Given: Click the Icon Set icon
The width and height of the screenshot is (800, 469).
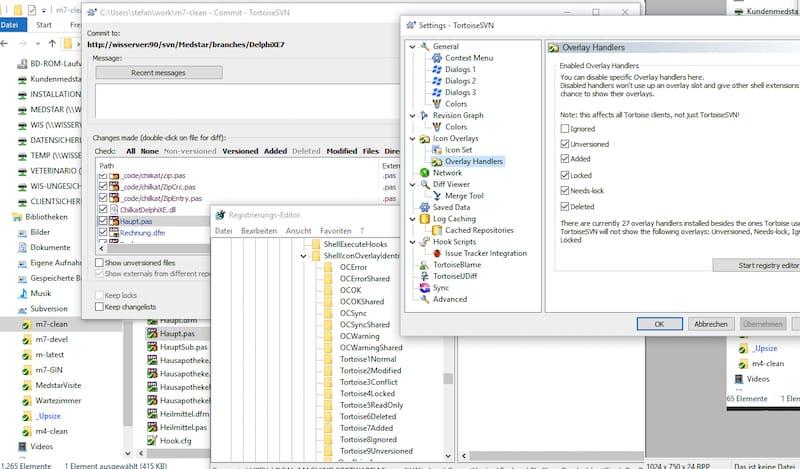Looking at the screenshot, I should tap(437, 150).
